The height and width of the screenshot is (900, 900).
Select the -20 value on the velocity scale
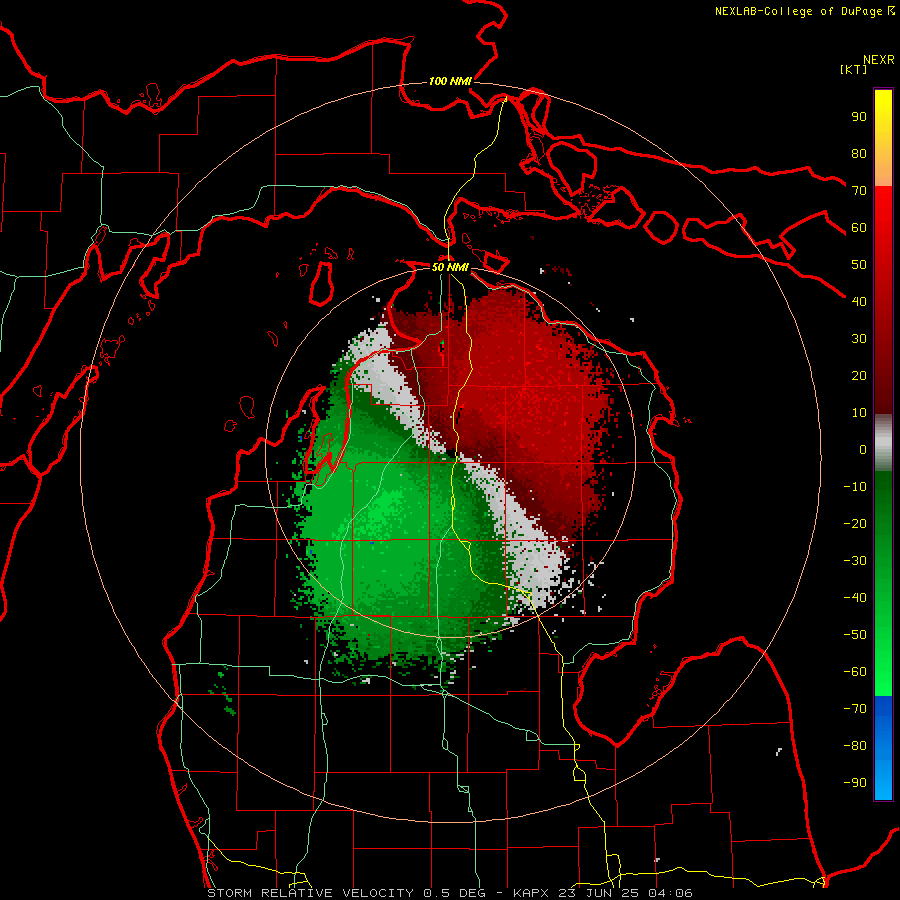855,523
